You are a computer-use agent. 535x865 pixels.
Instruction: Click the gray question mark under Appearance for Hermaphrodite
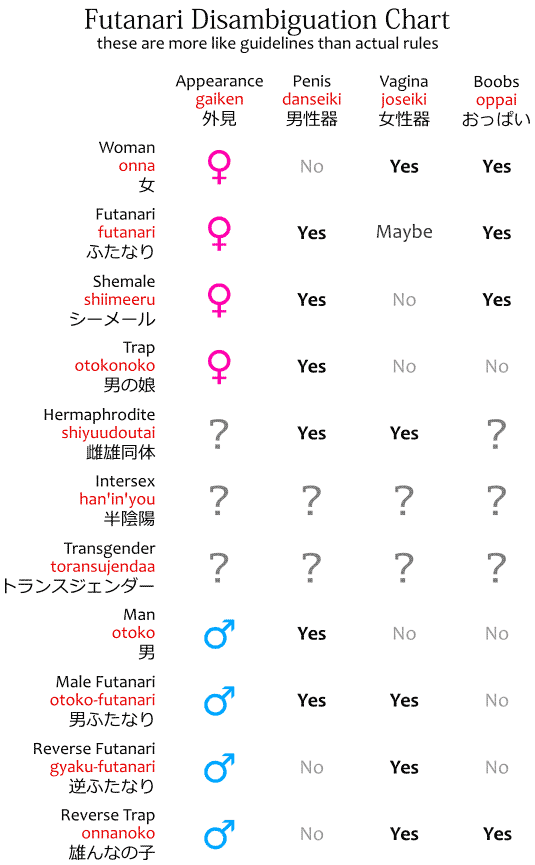tap(219, 434)
